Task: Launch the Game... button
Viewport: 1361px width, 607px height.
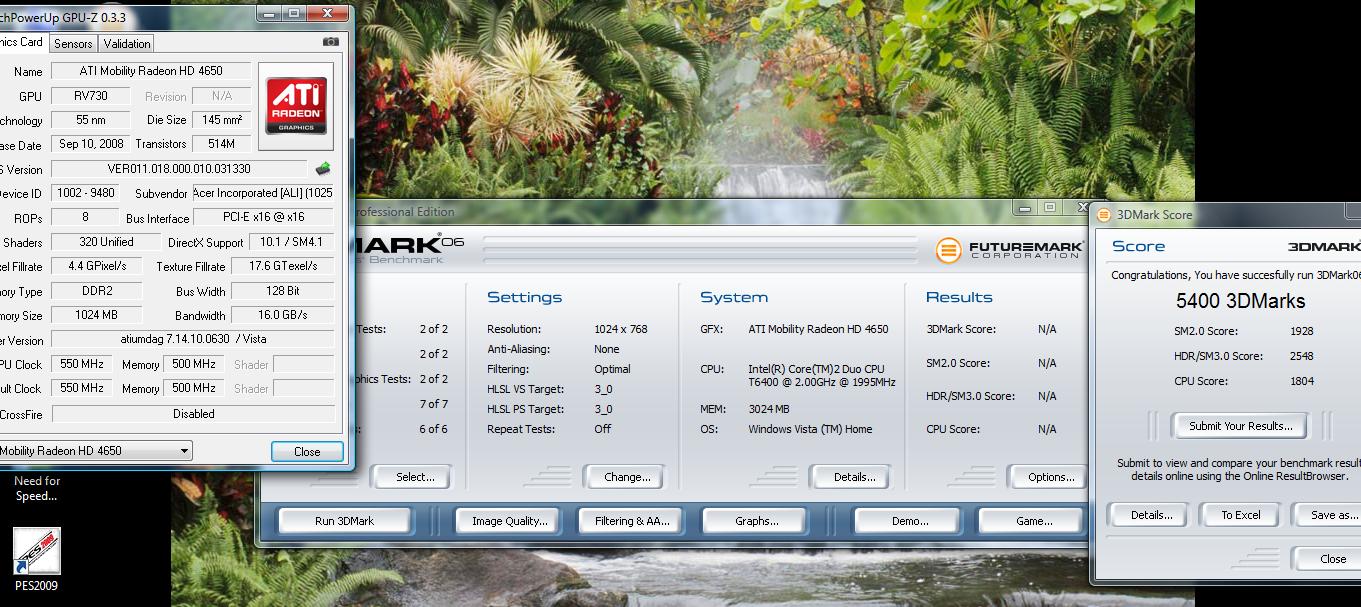Action: click(1033, 521)
